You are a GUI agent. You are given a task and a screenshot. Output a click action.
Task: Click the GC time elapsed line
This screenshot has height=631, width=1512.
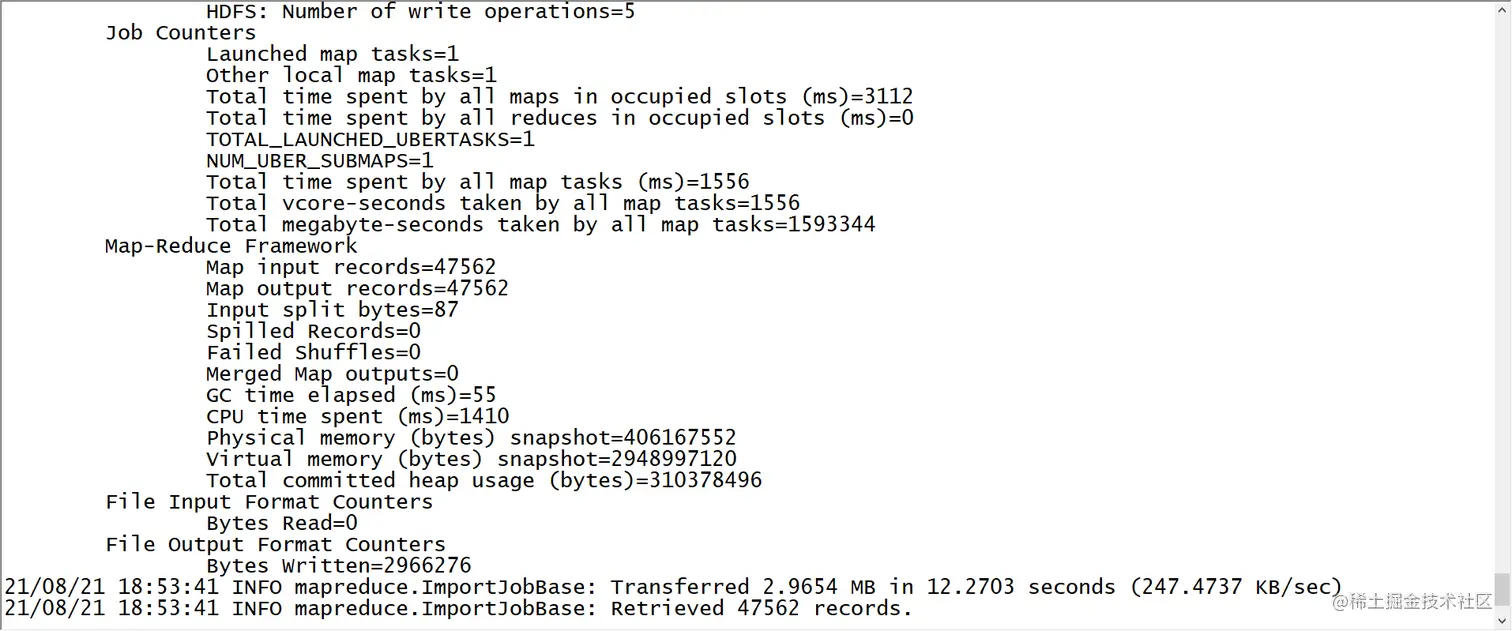(351, 395)
